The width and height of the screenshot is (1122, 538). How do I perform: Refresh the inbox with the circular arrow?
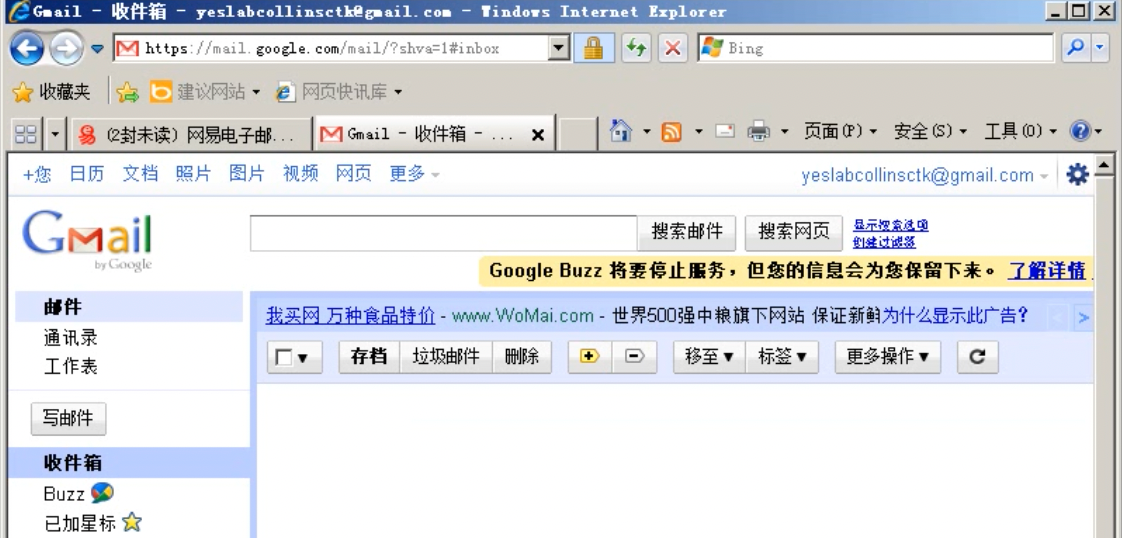click(977, 356)
